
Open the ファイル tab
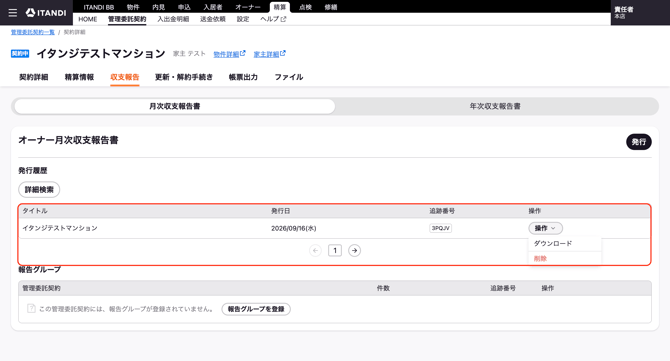(289, 77)
